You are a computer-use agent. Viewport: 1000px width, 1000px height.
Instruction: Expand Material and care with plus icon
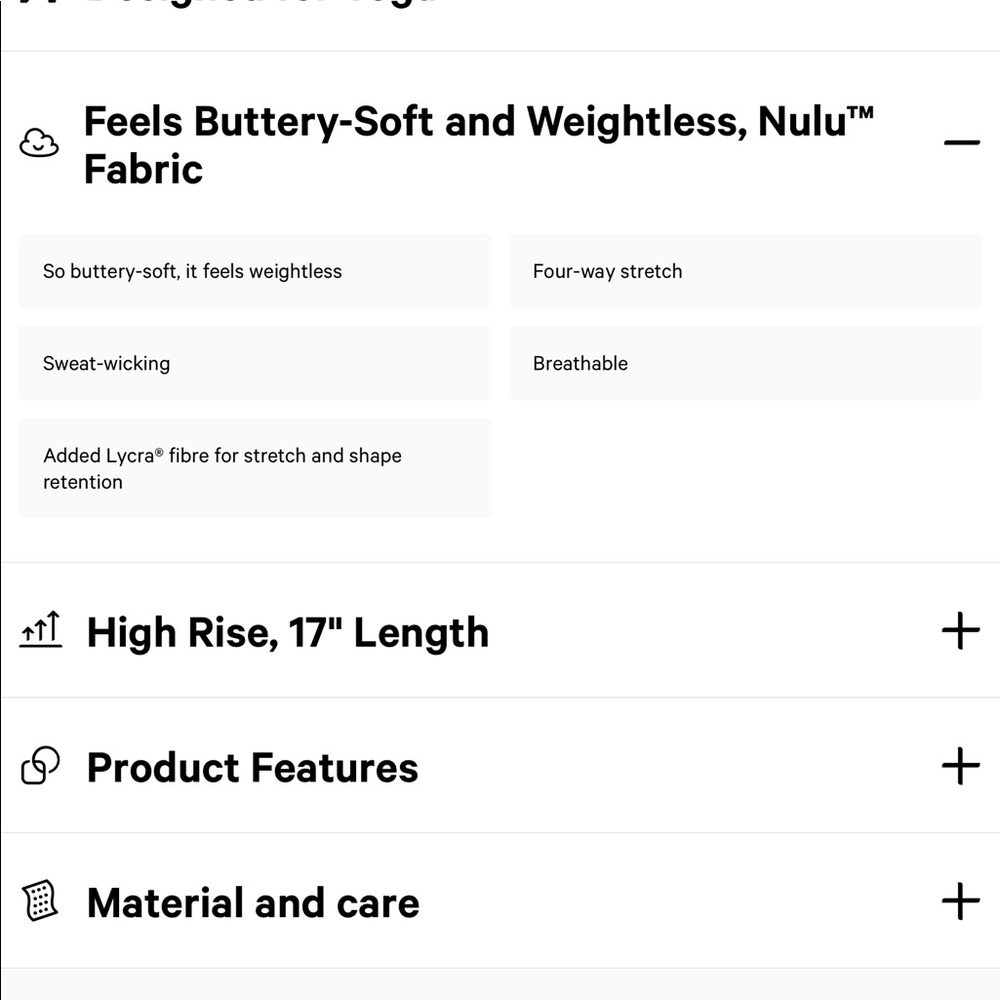pos(960,901)
